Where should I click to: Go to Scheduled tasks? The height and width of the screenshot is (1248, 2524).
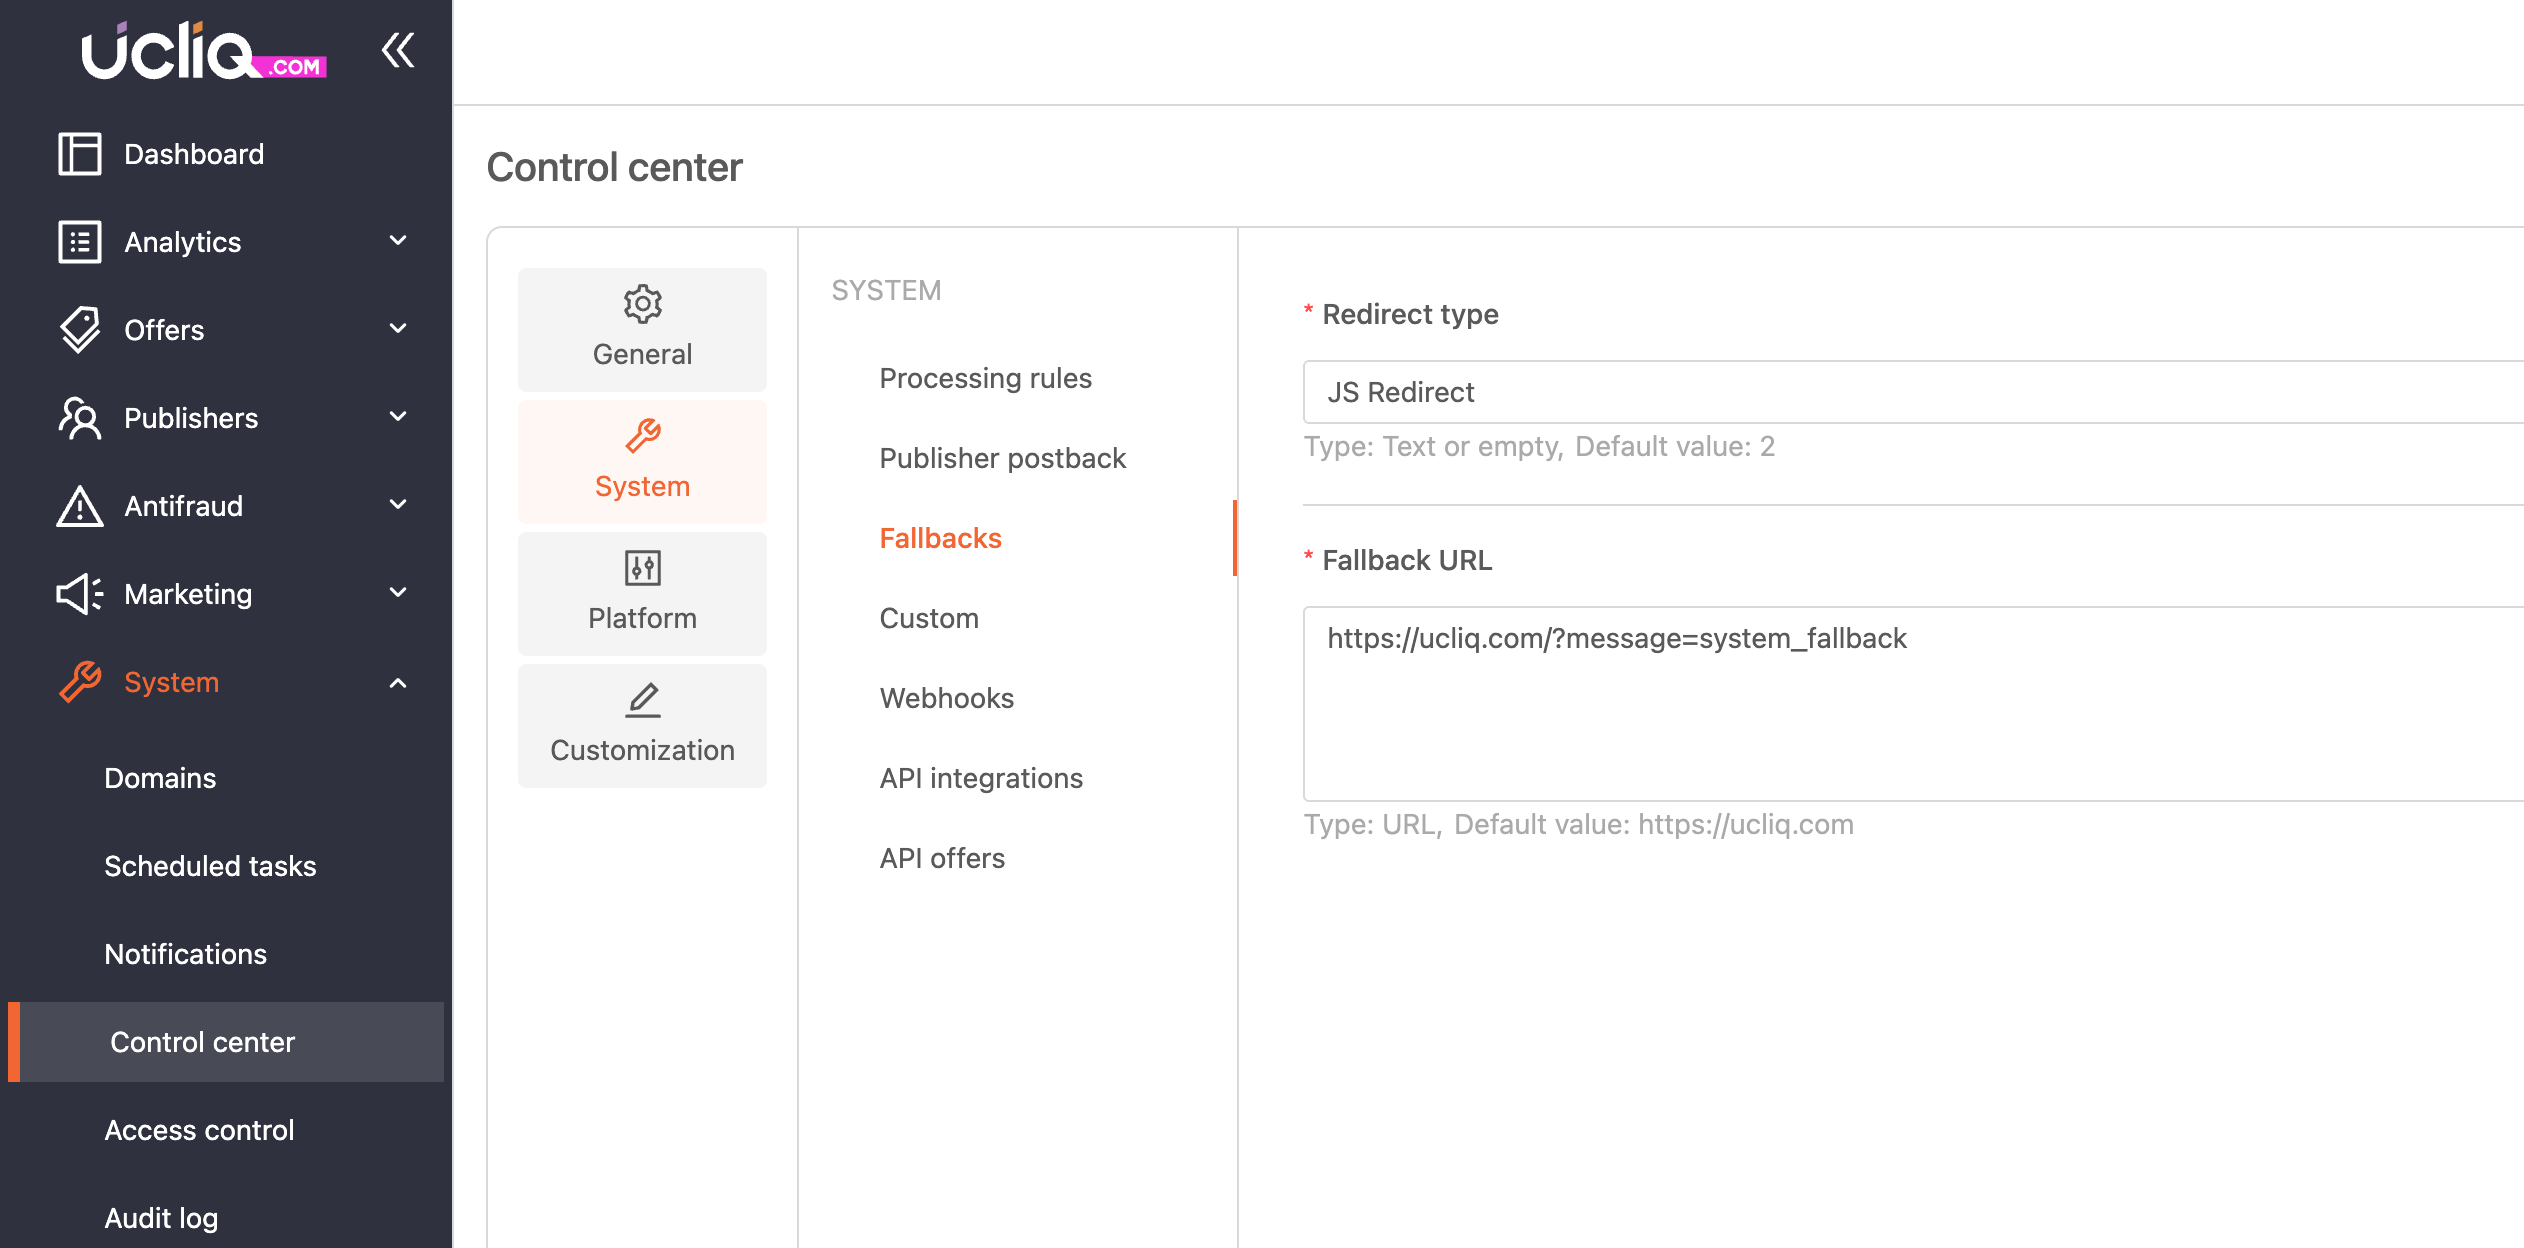(x=210, y=866)
